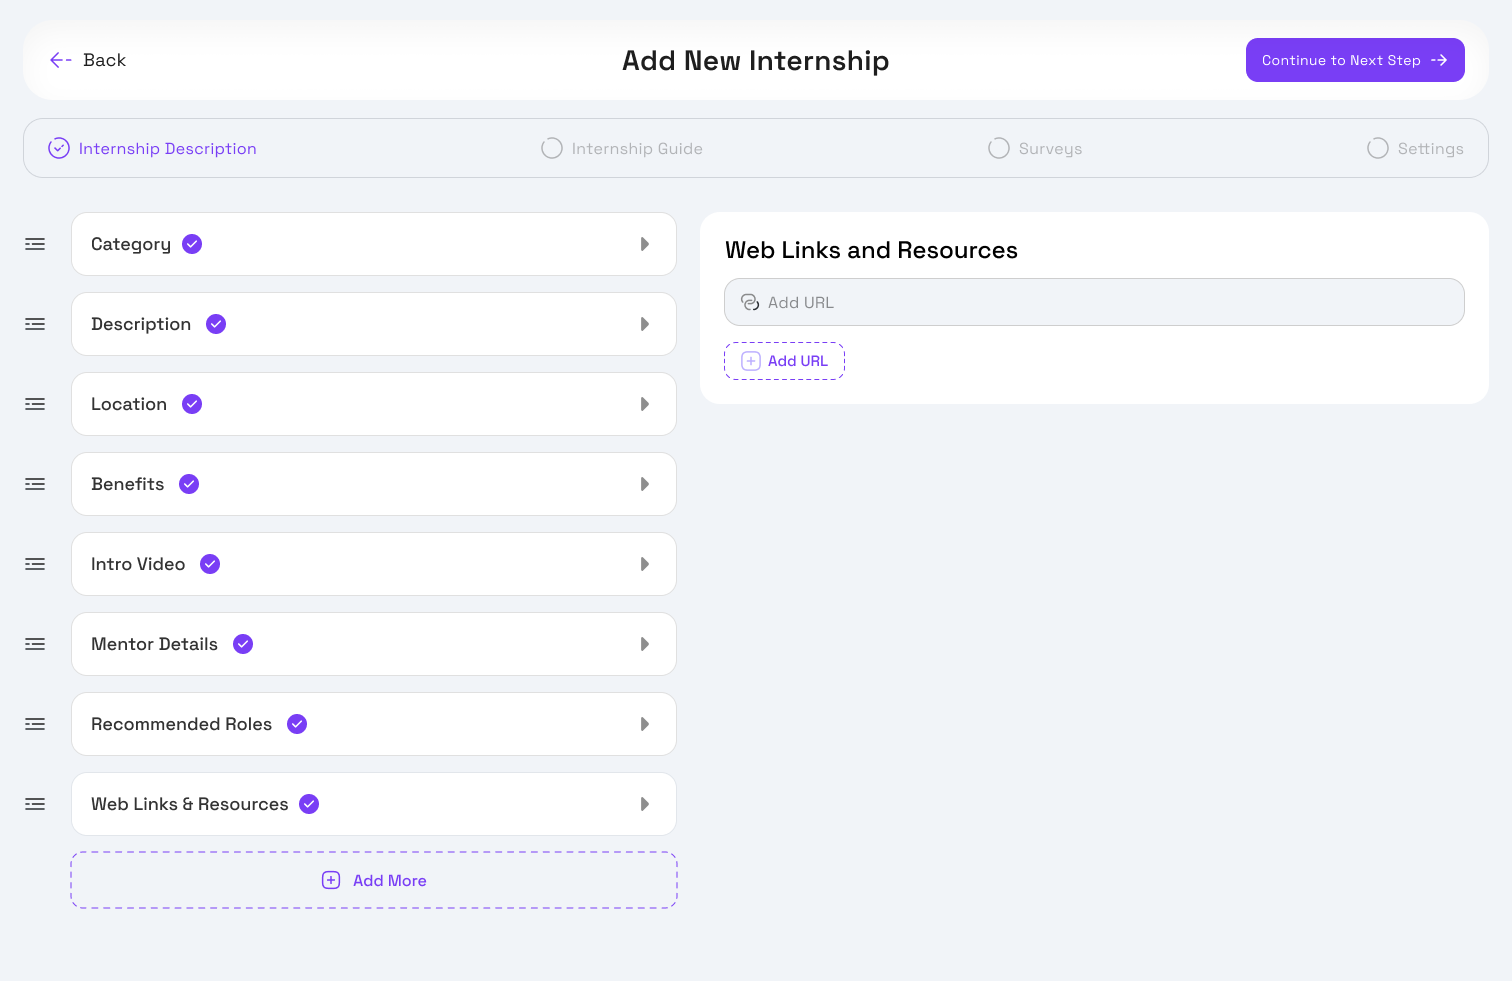1512x981 pixels.
Task: Expand the Recommended Roles section arrow
Action: click(645, 724)
